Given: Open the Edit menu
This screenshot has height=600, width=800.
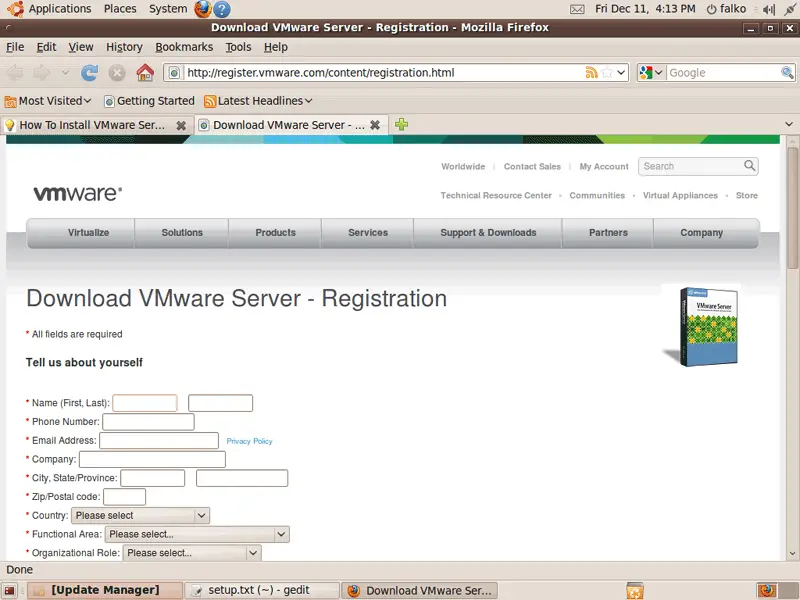Looking at the screenshot, I should (x=46, y=47).
